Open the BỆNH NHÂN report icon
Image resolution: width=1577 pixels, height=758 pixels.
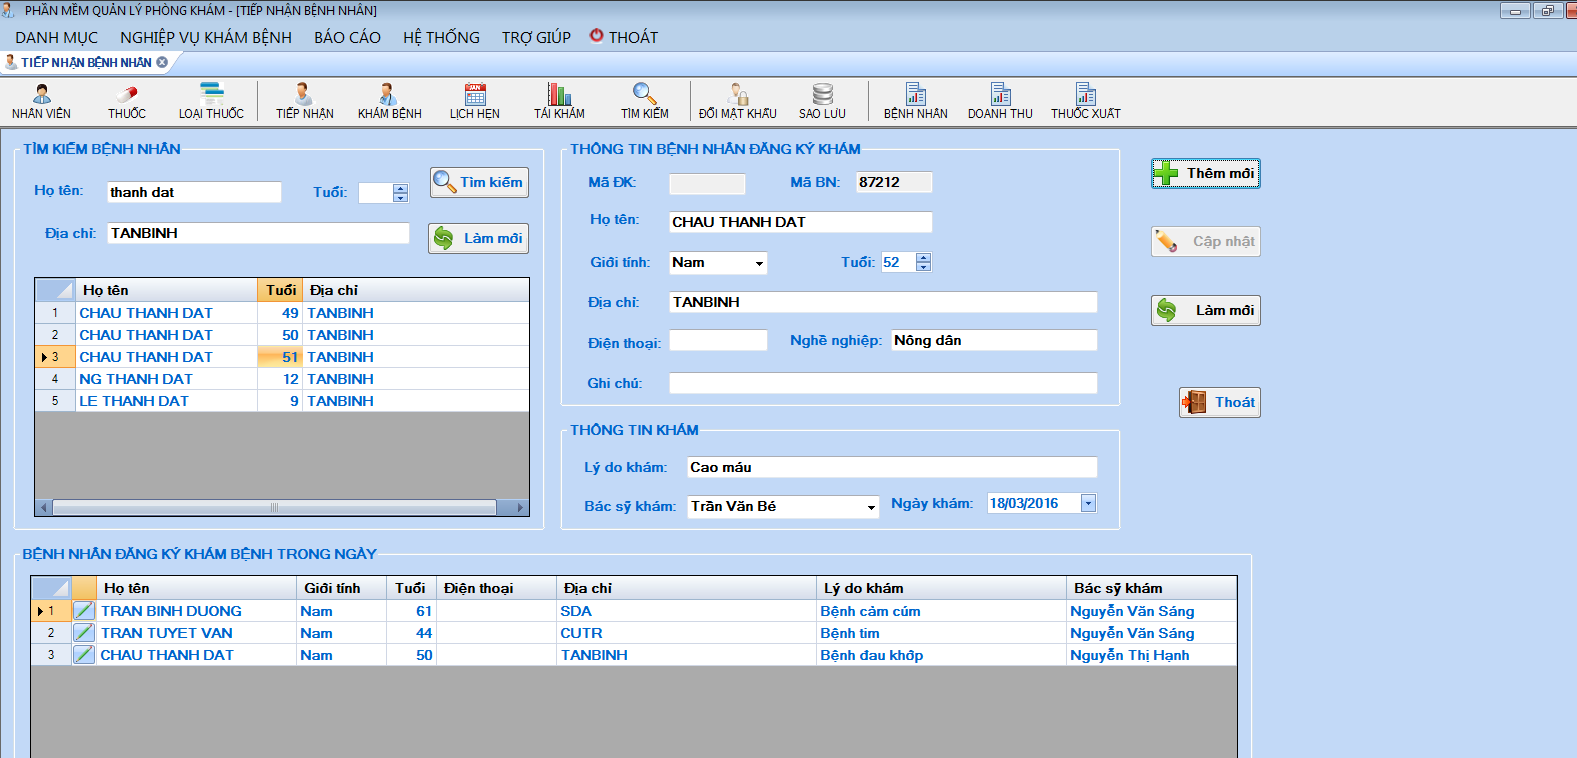pyautogui.click(x=916, y=101)
